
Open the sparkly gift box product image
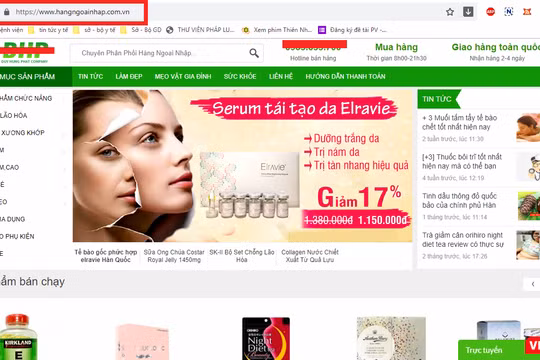coord(391,338)
